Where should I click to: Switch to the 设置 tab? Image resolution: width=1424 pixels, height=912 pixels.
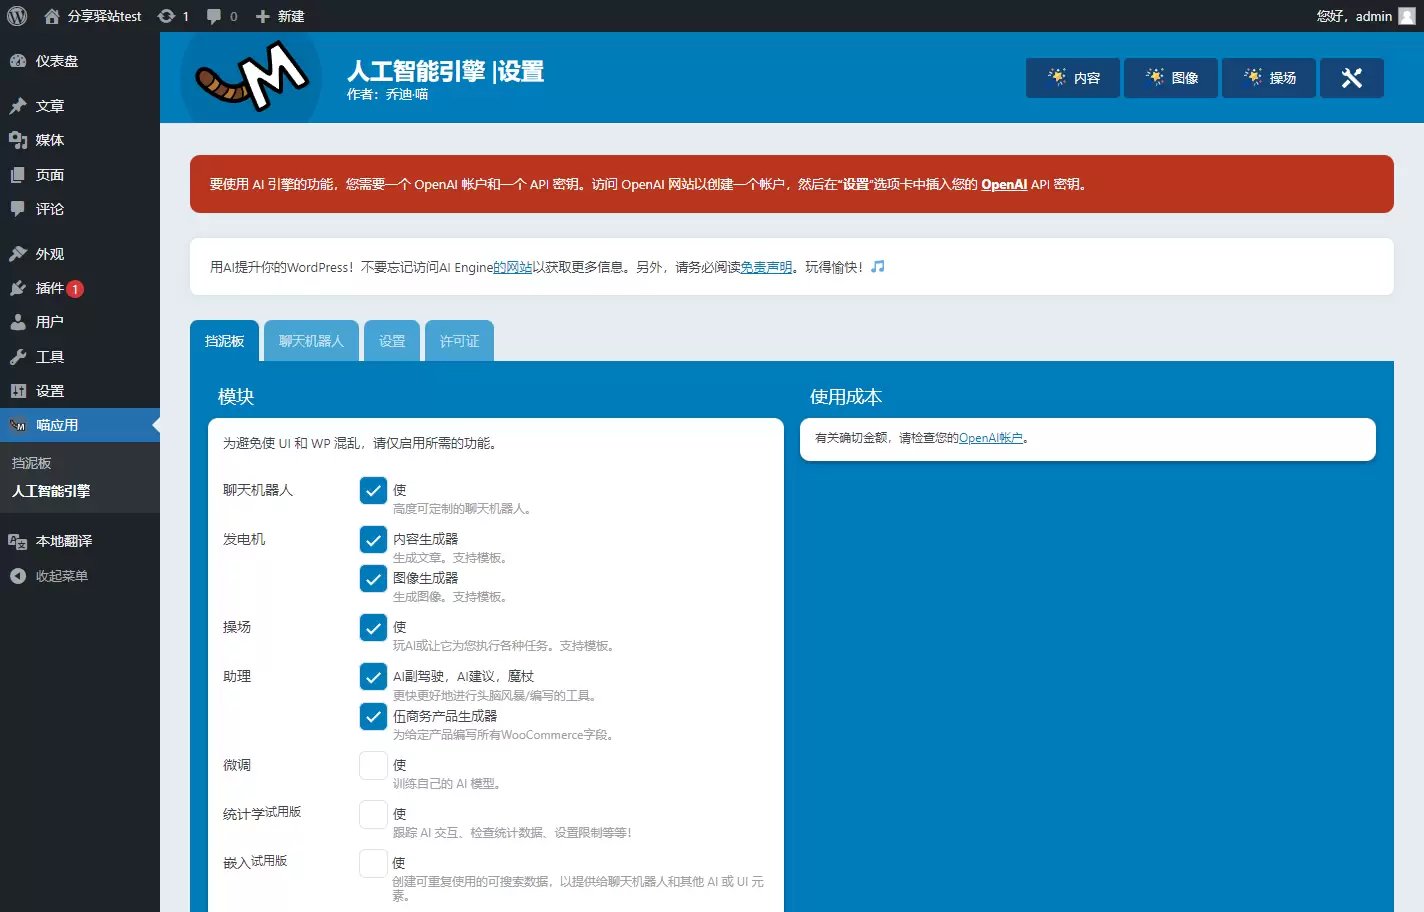click(x=392, y=341)
